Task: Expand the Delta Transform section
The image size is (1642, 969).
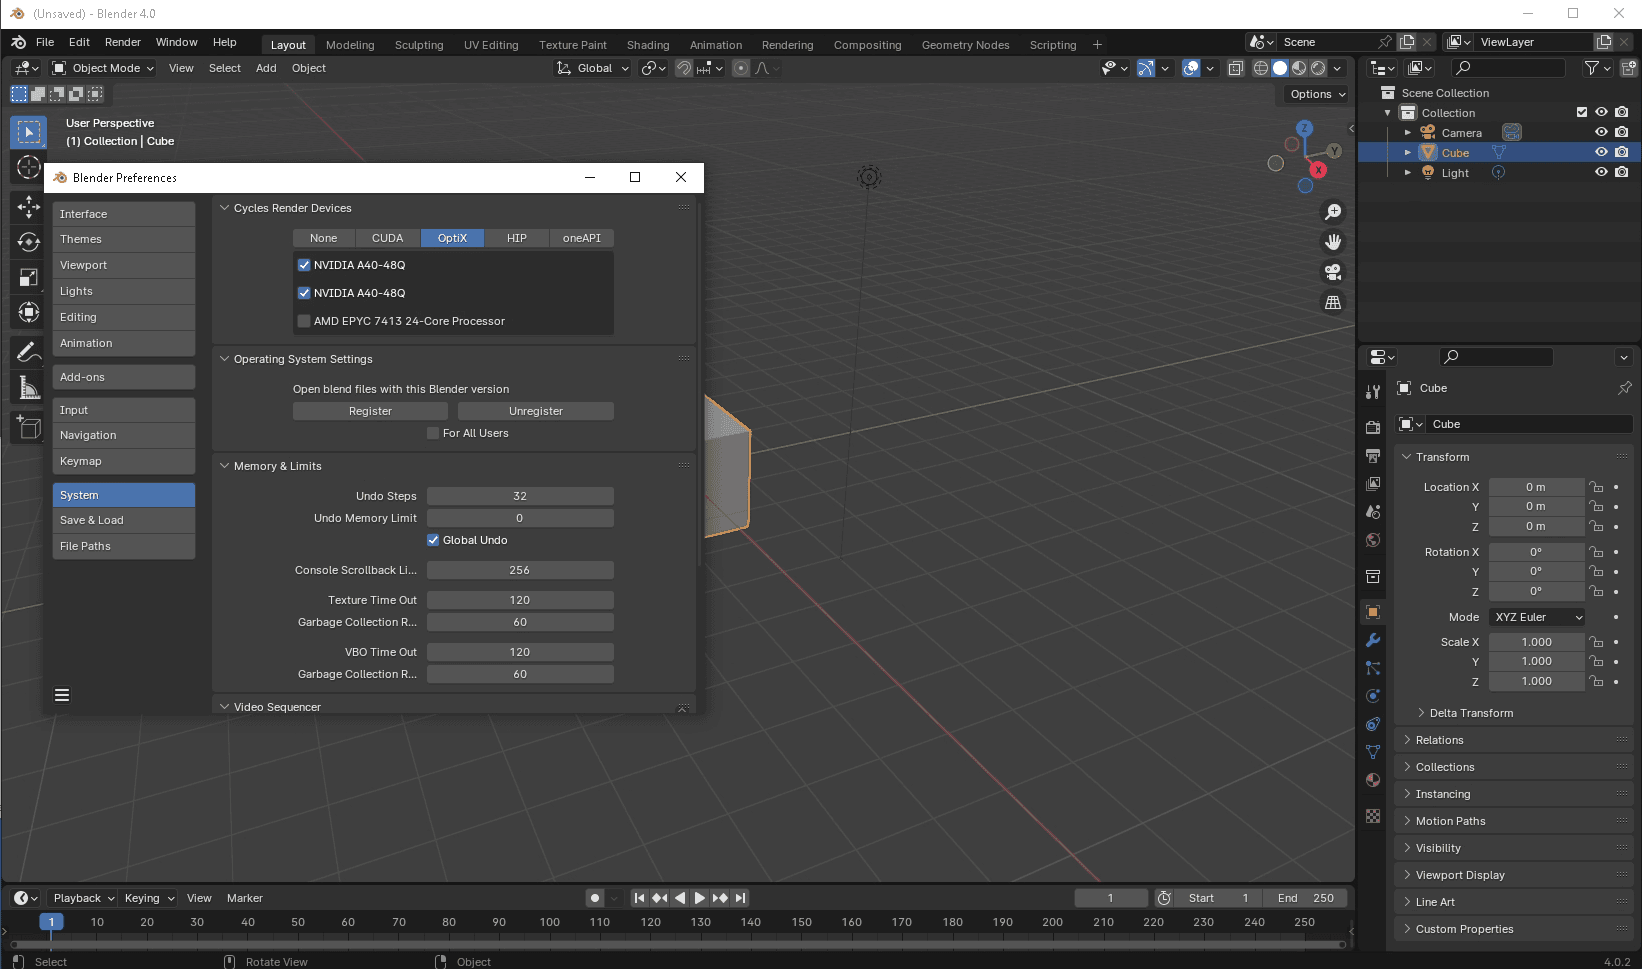Action: [1470, 713]
